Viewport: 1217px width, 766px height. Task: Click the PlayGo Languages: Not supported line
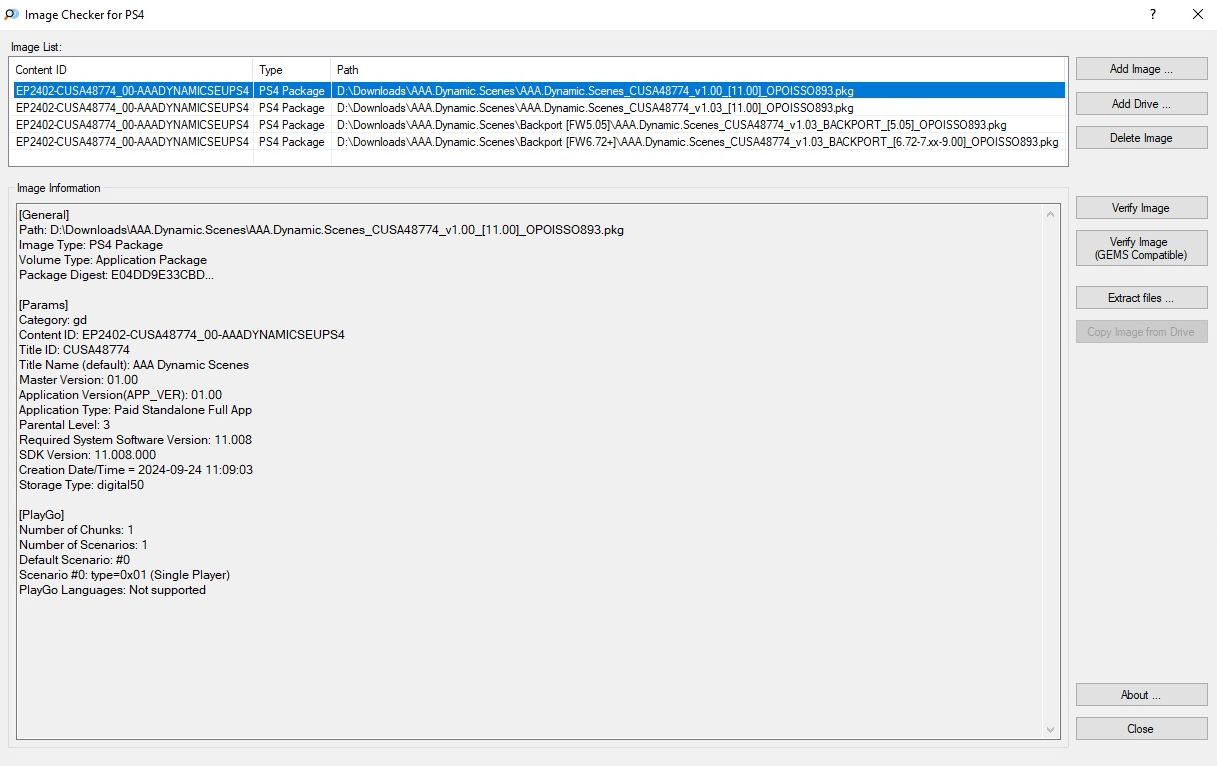[112, 590]
